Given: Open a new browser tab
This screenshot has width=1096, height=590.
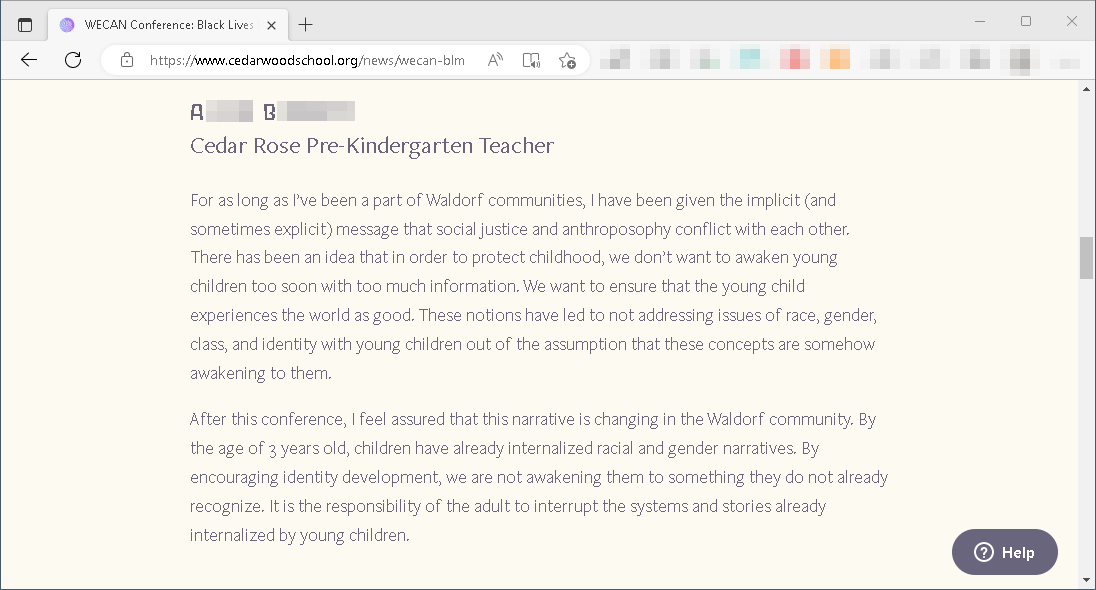Looking at the screenshot, I should (x=305, y=25).
